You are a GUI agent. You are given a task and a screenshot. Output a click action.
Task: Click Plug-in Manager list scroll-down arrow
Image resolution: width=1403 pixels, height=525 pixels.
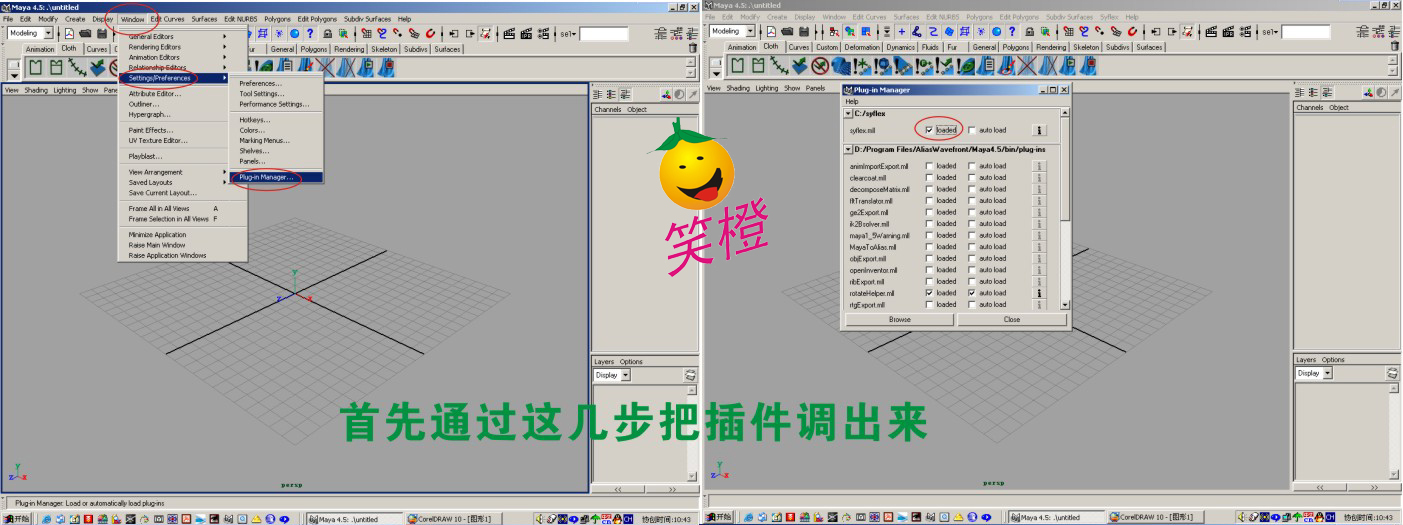coord(1066,304)
